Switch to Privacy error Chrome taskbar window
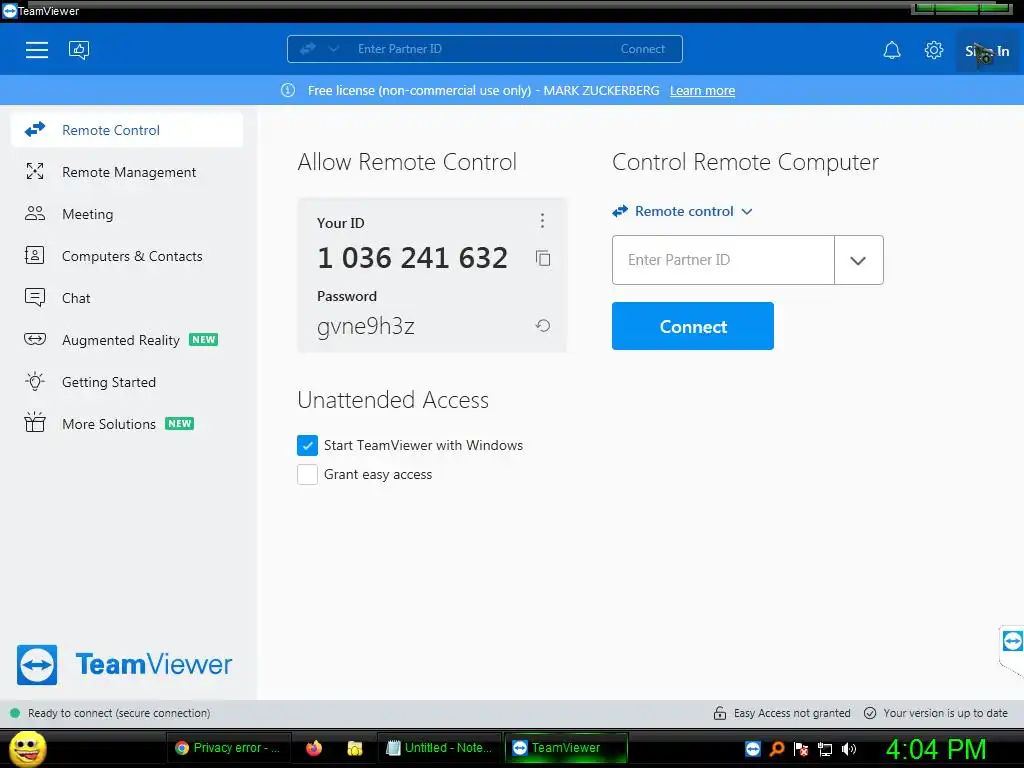 click(x=227, y=748)
